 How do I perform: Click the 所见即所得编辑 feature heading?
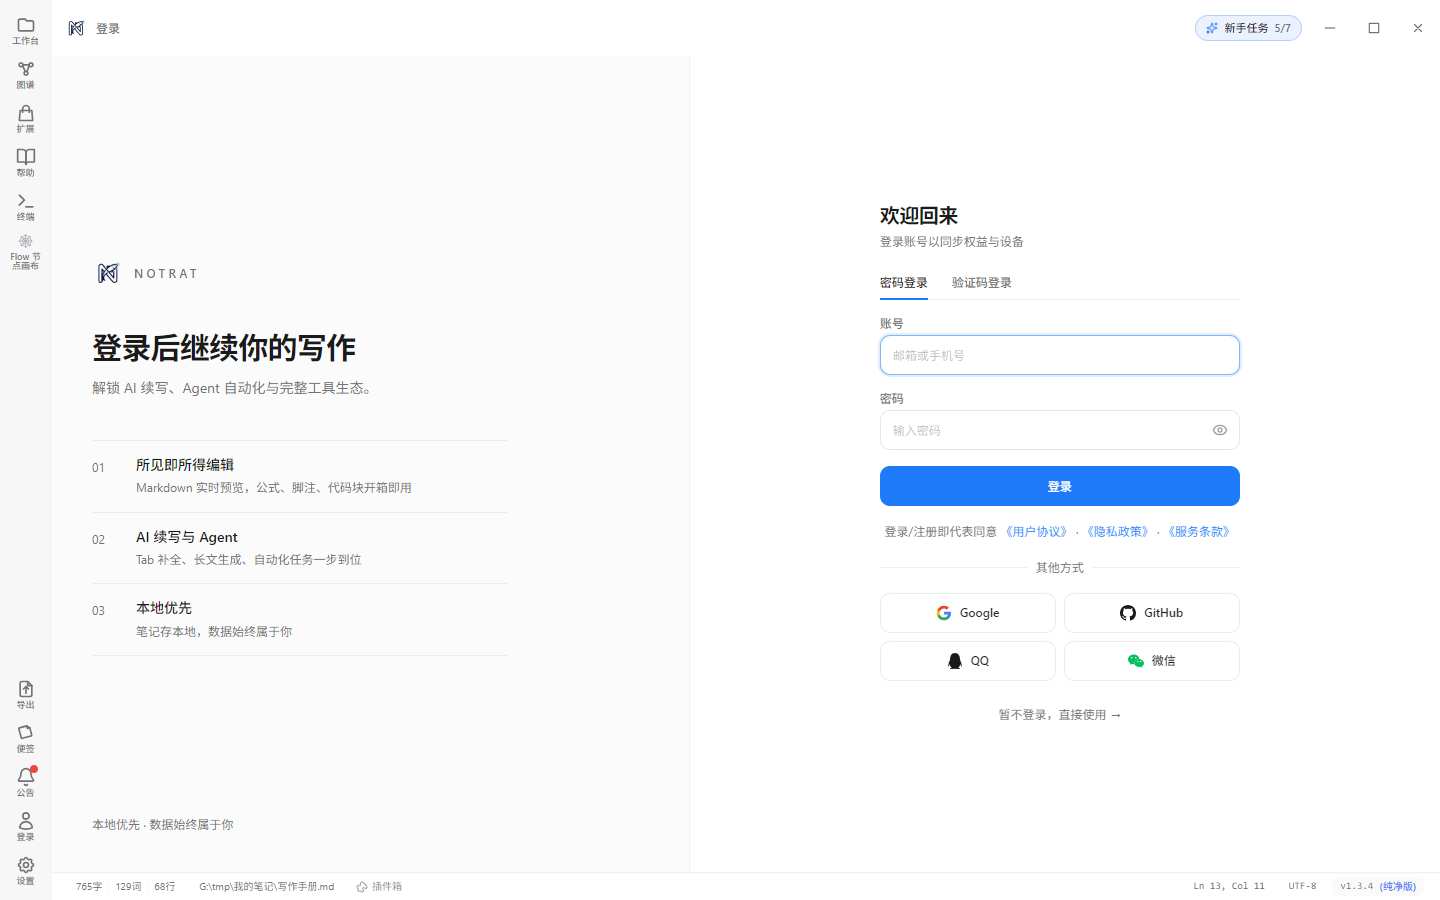click(x=185, y=465)
